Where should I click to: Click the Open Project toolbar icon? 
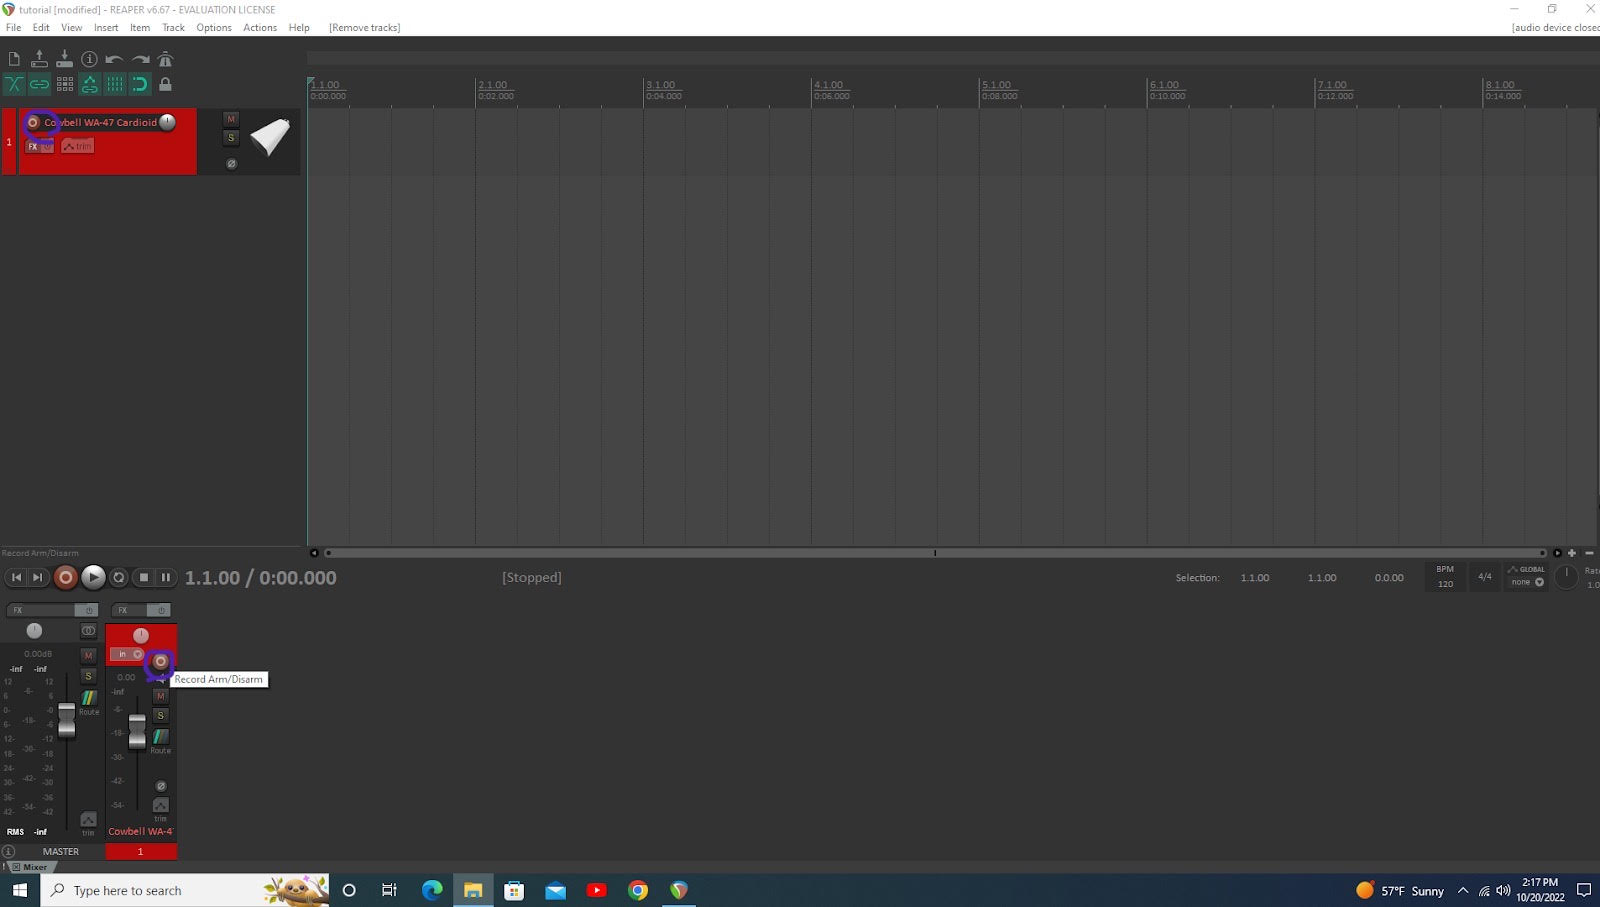39,59
